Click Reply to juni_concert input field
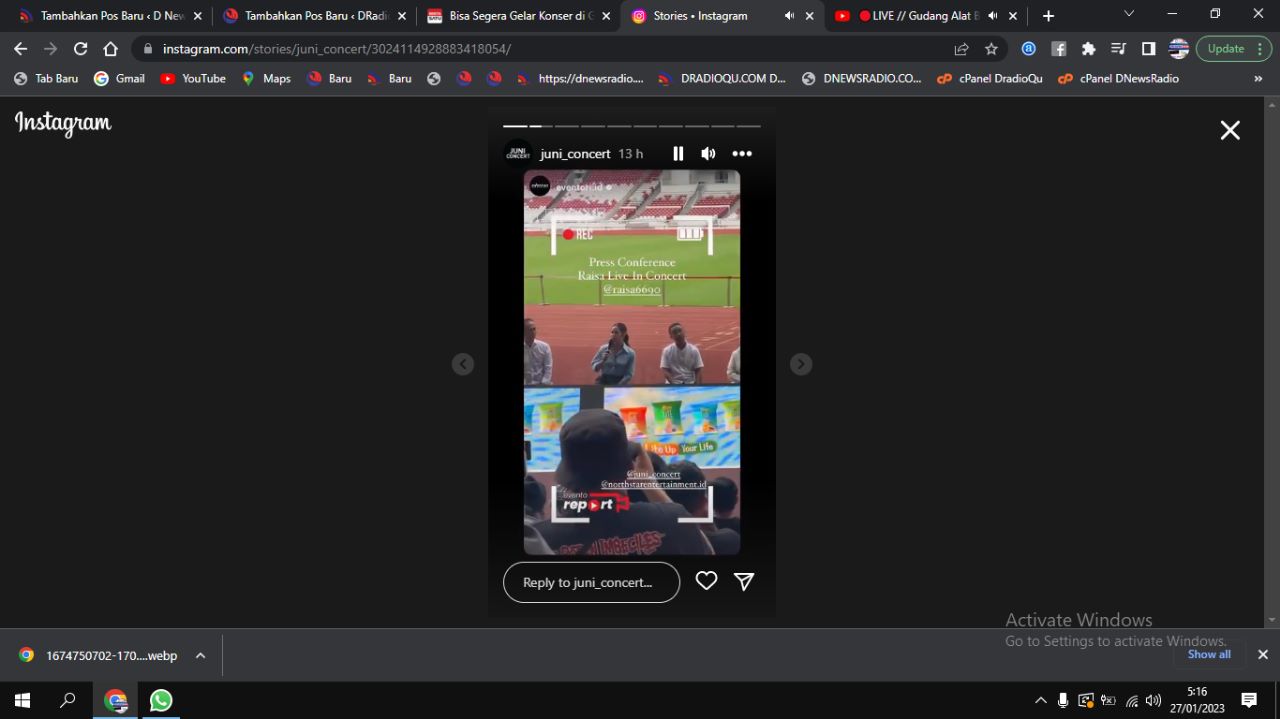This screenshot has width=1280, height=719. [591, 582]
